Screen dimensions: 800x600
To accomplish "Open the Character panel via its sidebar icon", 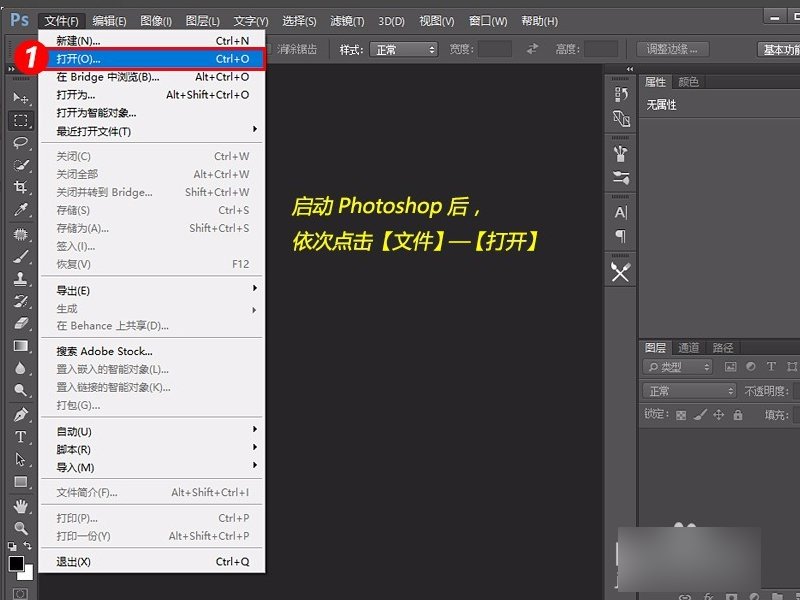I will 619,213.
